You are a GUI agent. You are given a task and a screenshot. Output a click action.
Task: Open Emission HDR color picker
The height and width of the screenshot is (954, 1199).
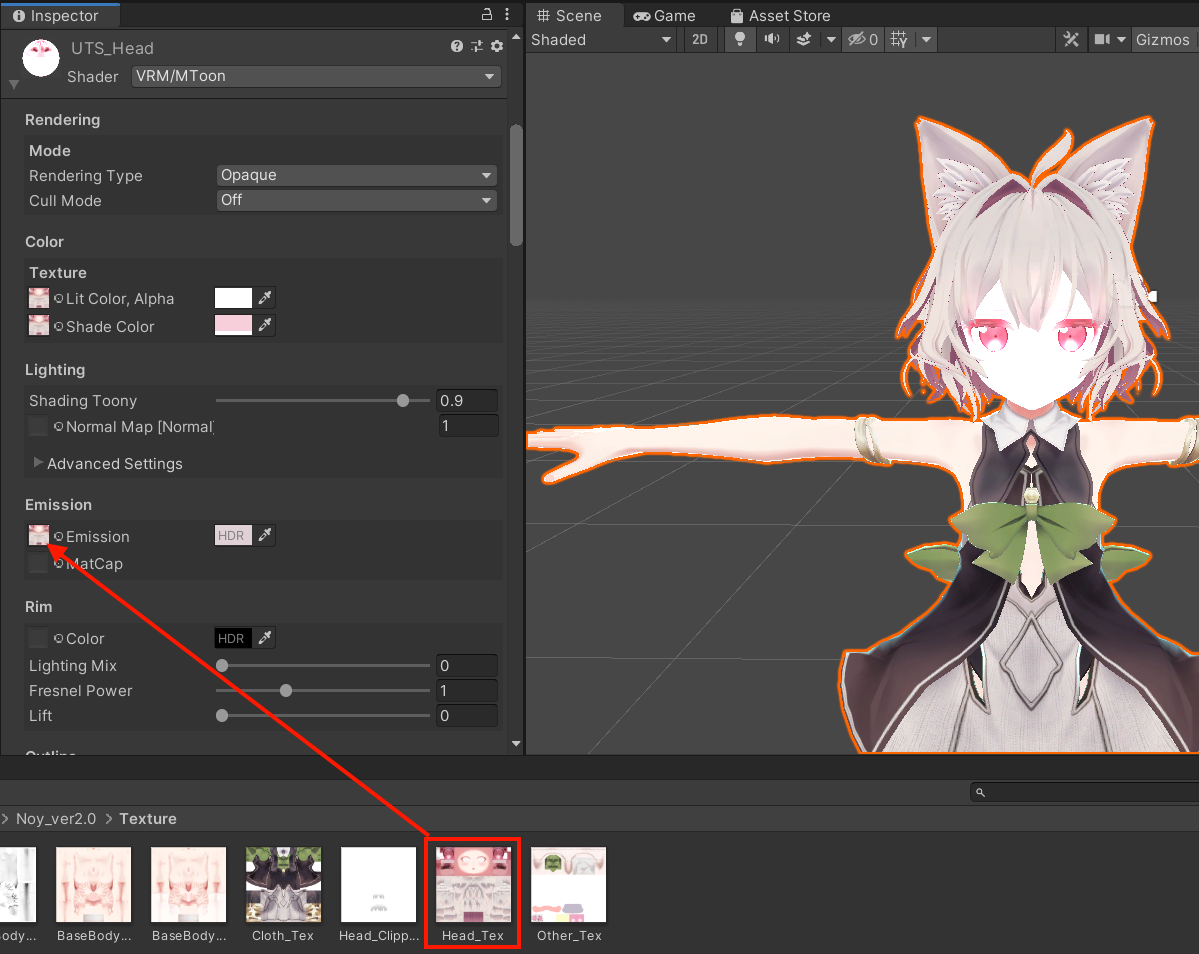[233, 535]
